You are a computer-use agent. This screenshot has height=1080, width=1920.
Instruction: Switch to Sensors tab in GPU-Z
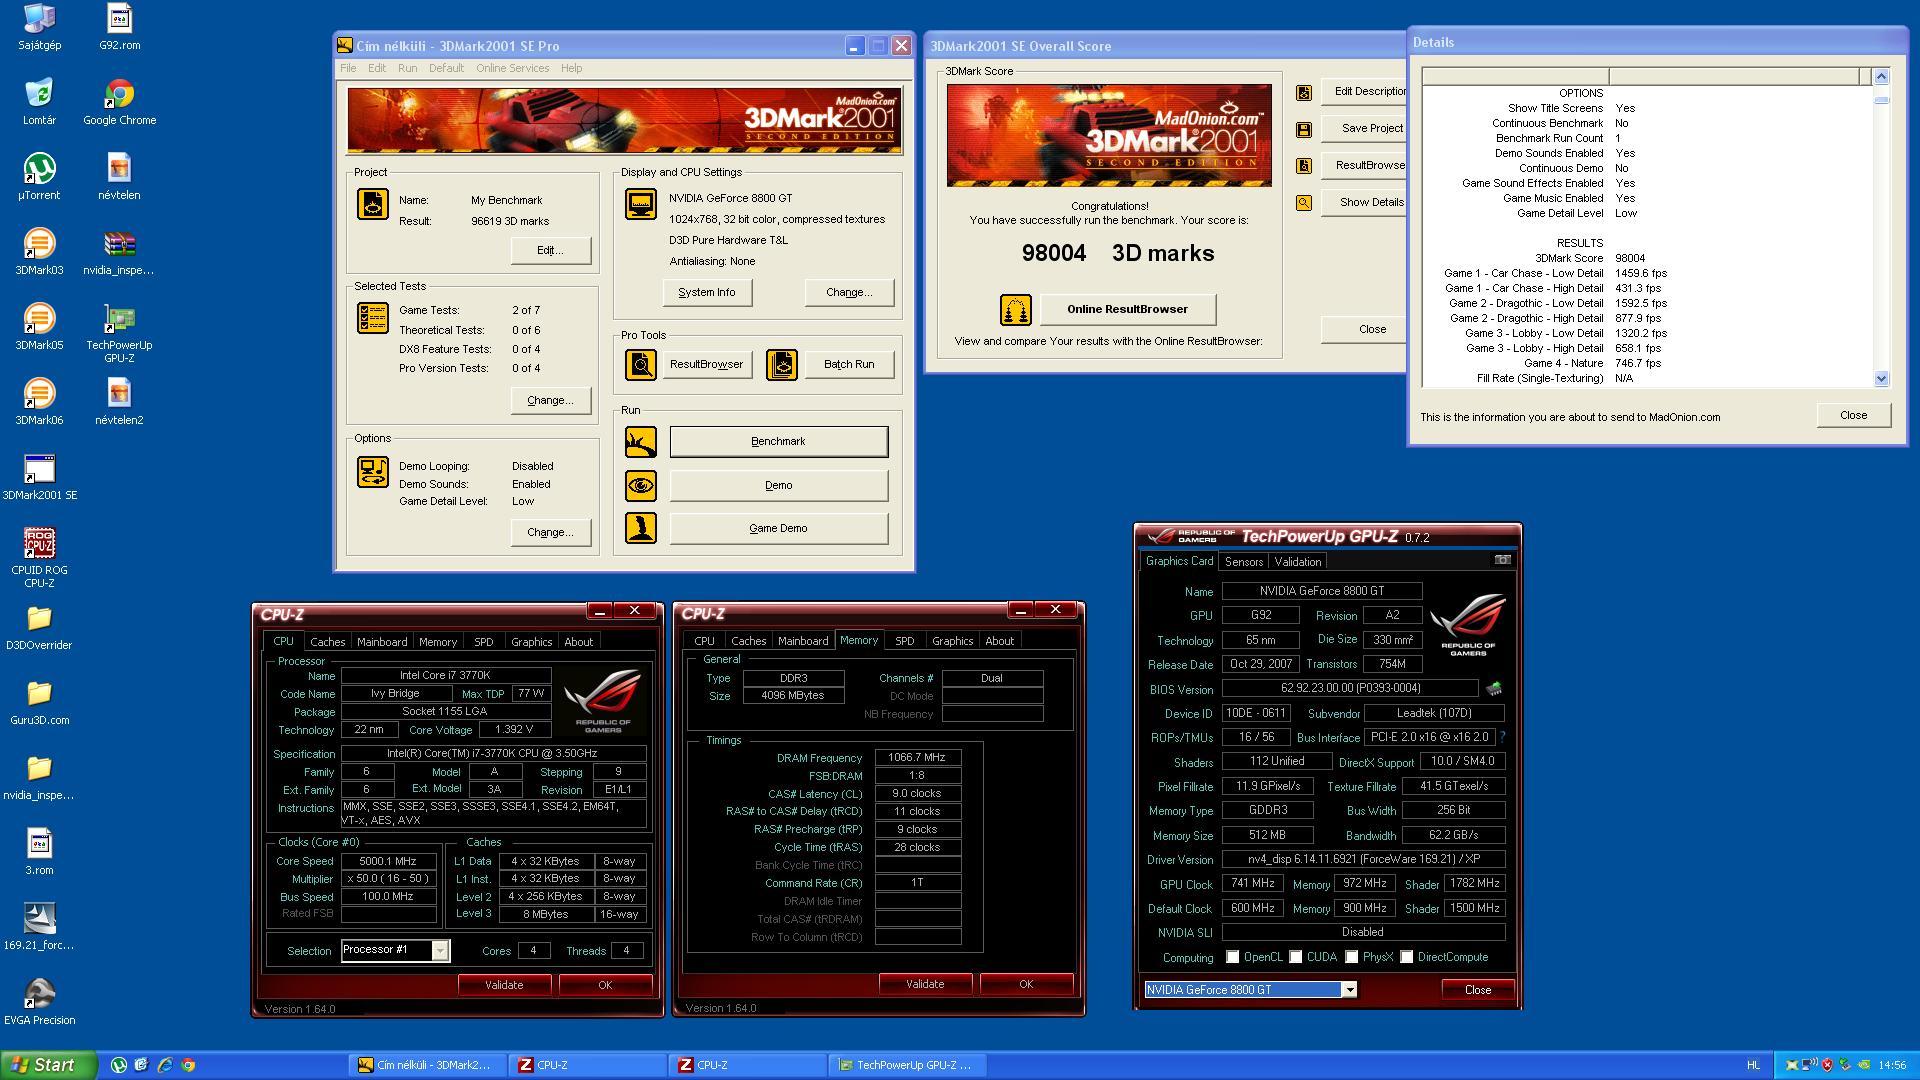click(x=1243, y=562)
